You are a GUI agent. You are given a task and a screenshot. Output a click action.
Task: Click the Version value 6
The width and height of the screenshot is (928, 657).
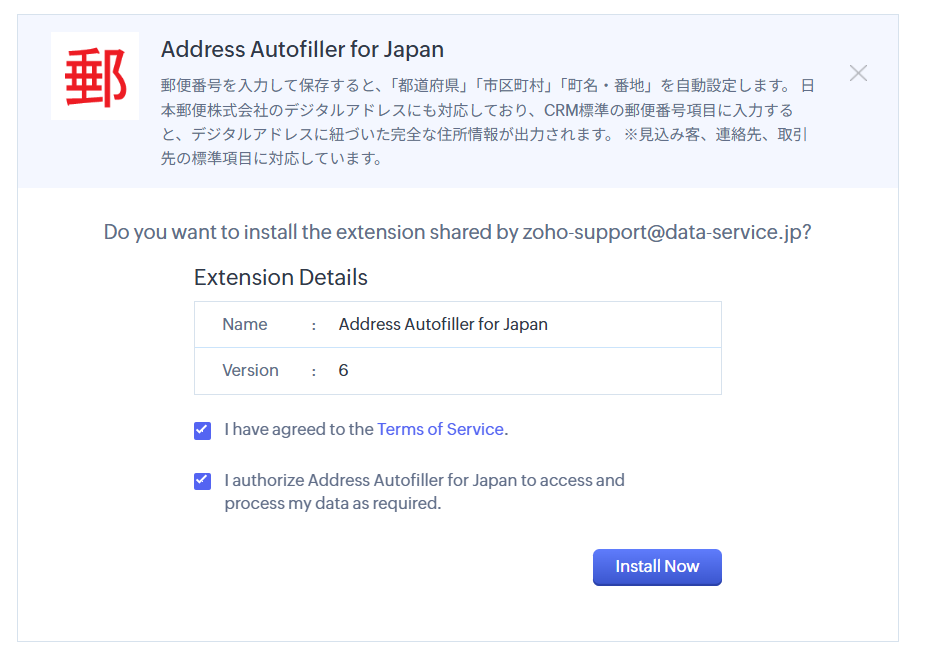tap(343, 371)
